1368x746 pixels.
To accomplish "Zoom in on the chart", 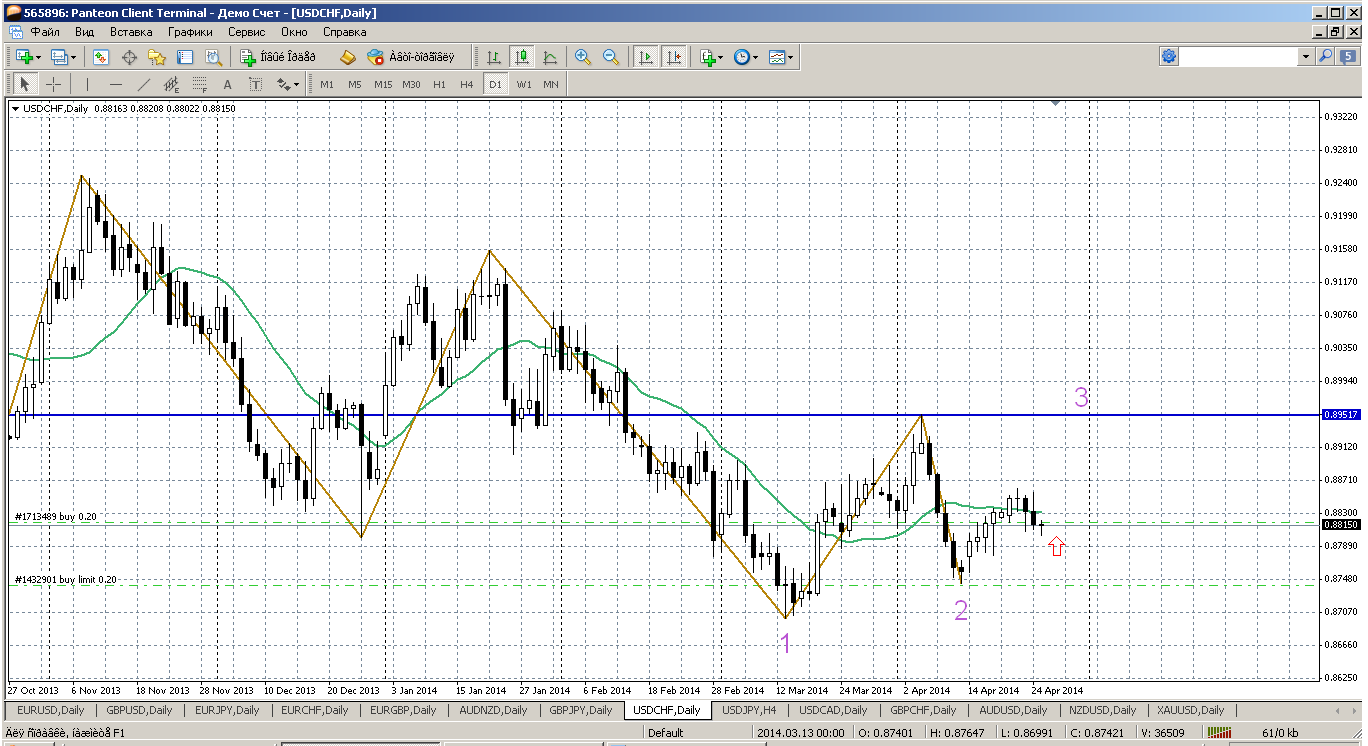I will click(583, 57).
